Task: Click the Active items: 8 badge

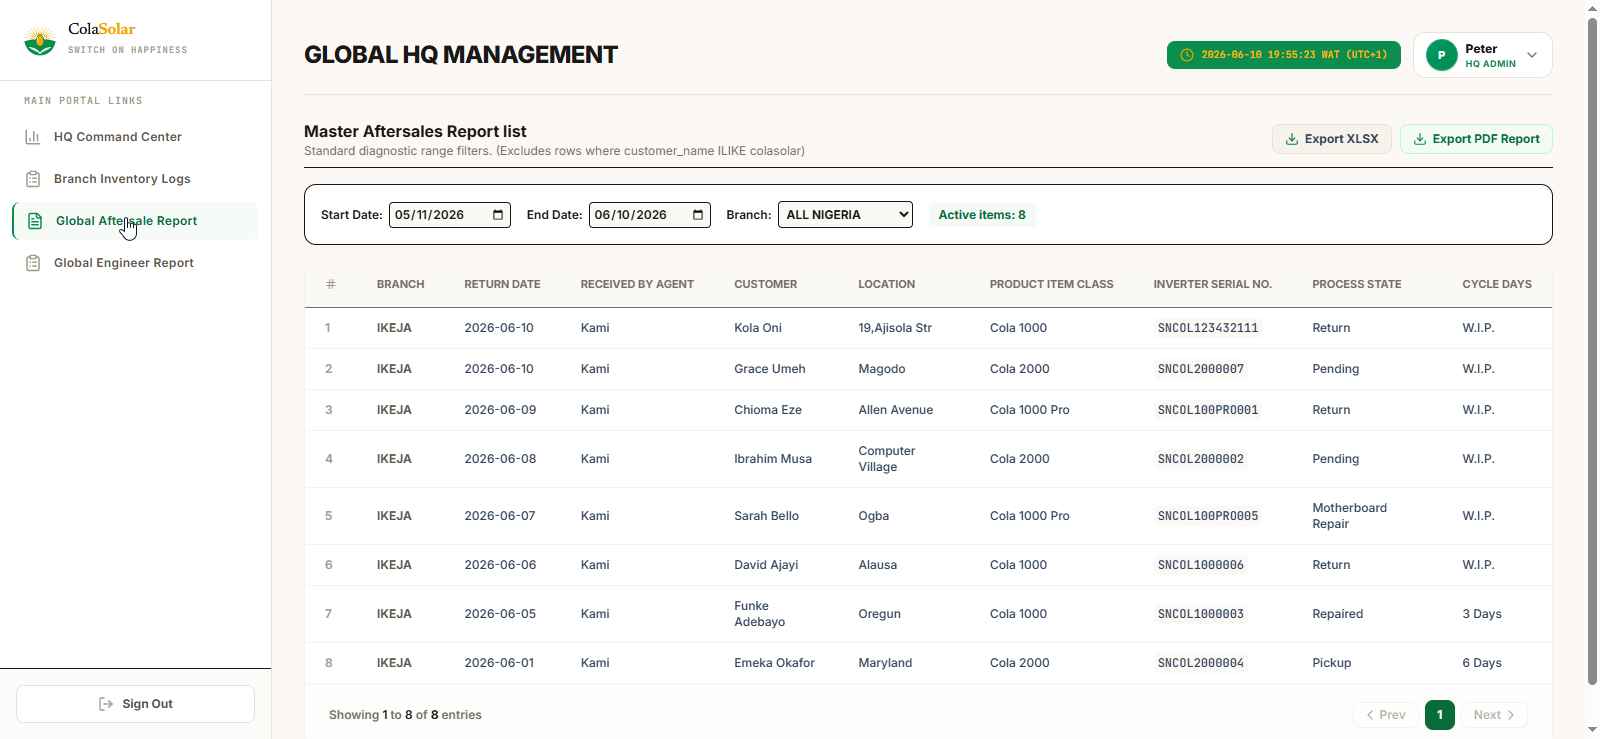Action: [x=982, y=215]
